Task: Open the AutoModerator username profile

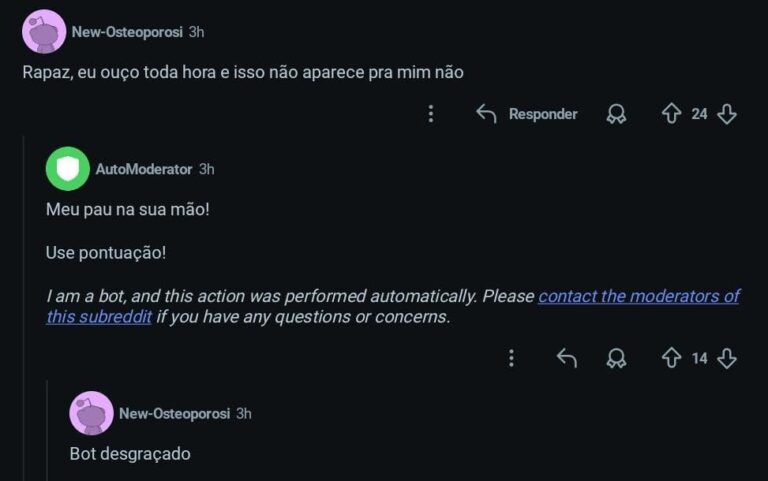Action: point(144,169)
